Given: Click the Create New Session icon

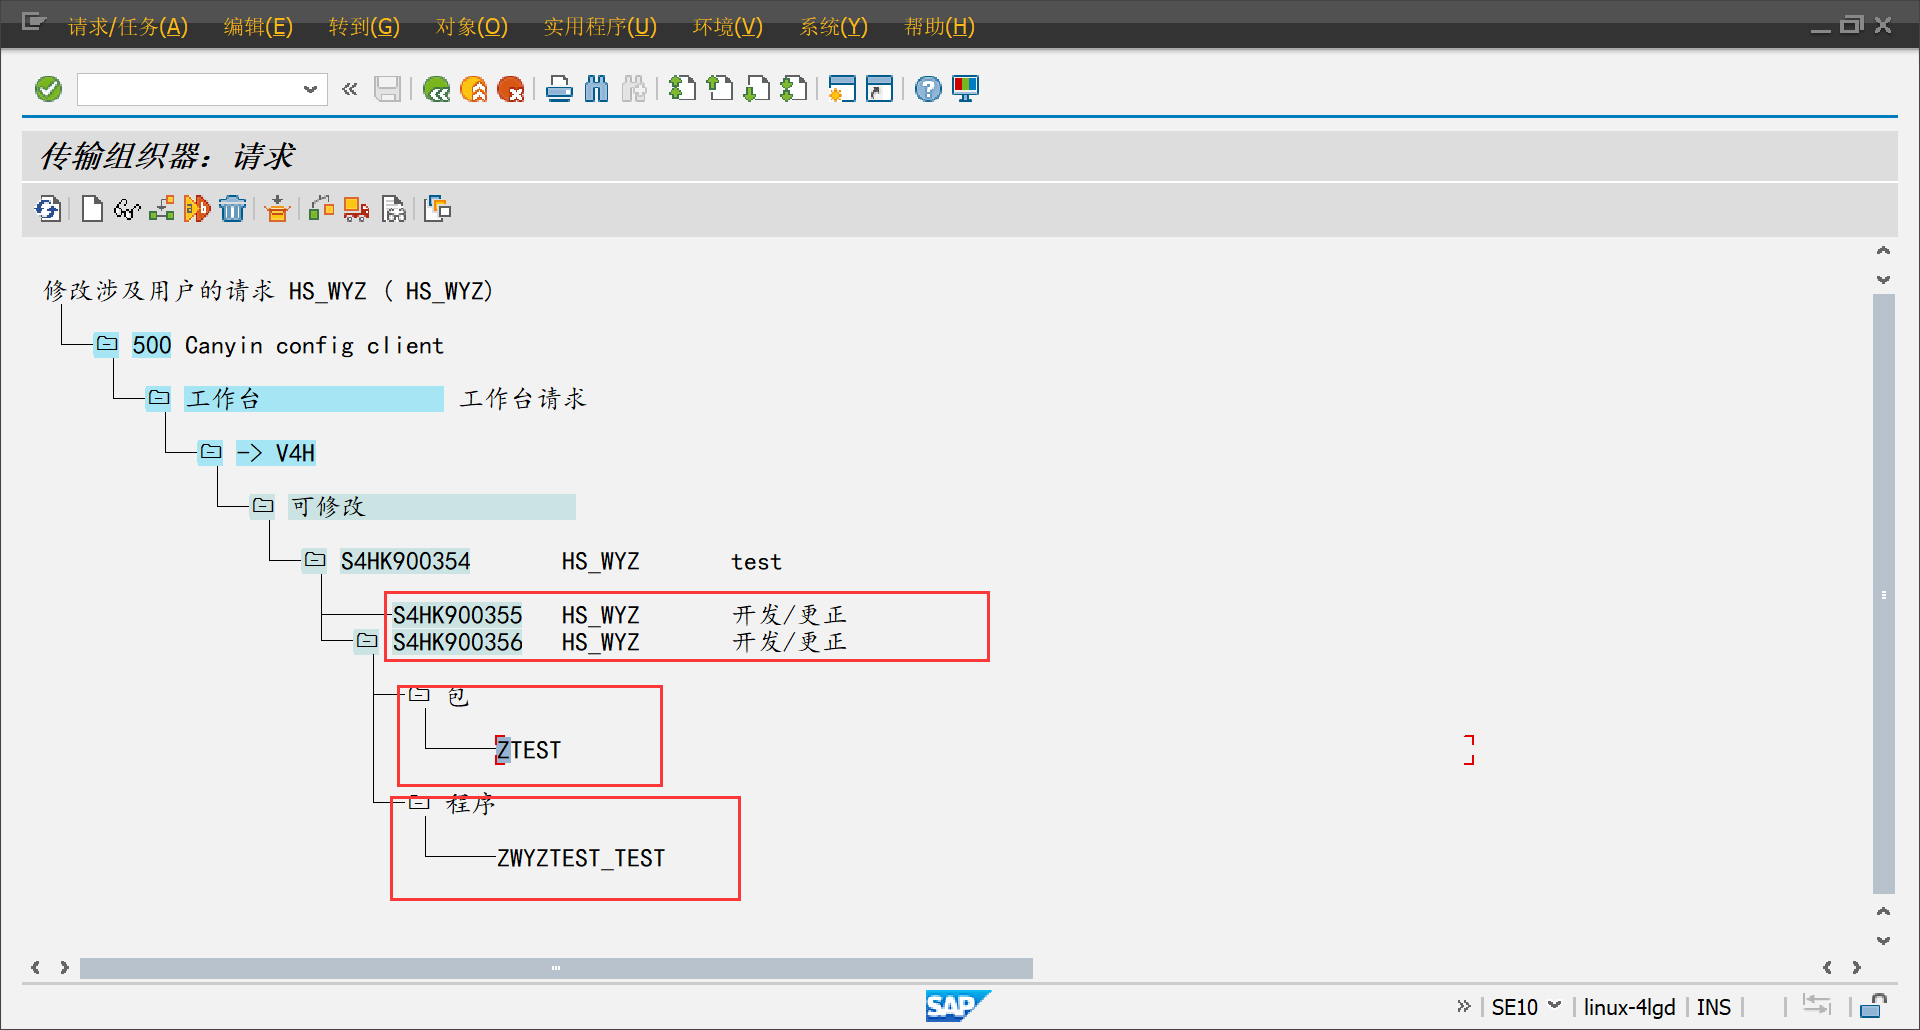Looking at the screenshot, I should [842, 89].
